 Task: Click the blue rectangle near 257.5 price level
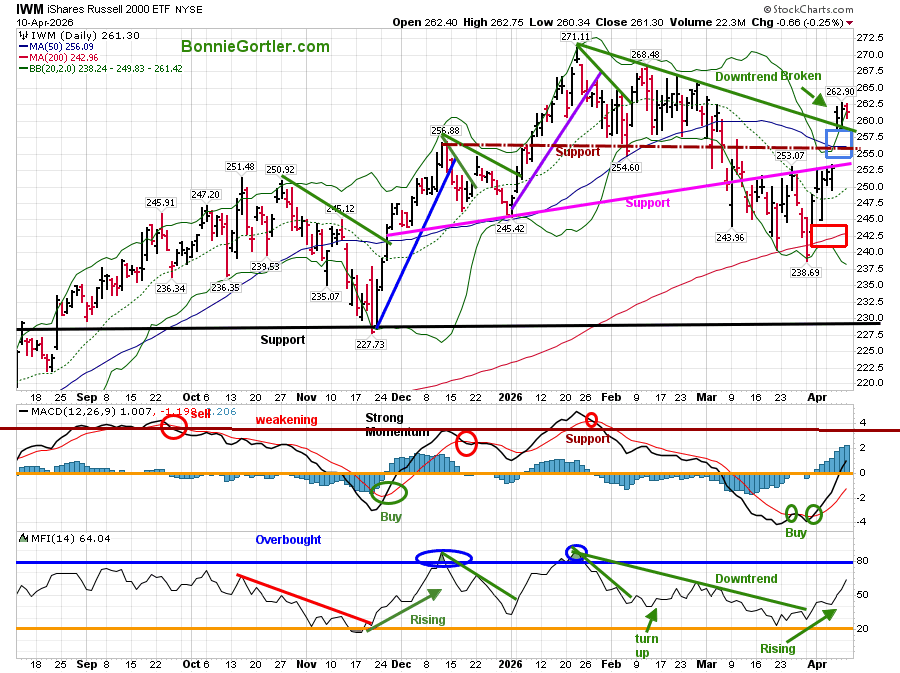837,143
